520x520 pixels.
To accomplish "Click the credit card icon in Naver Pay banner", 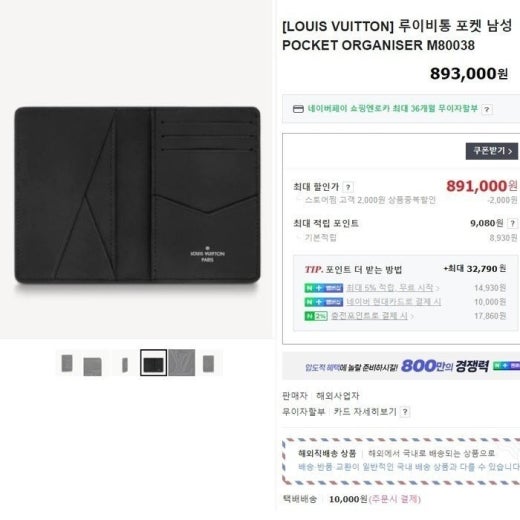I will coord(298,109).
